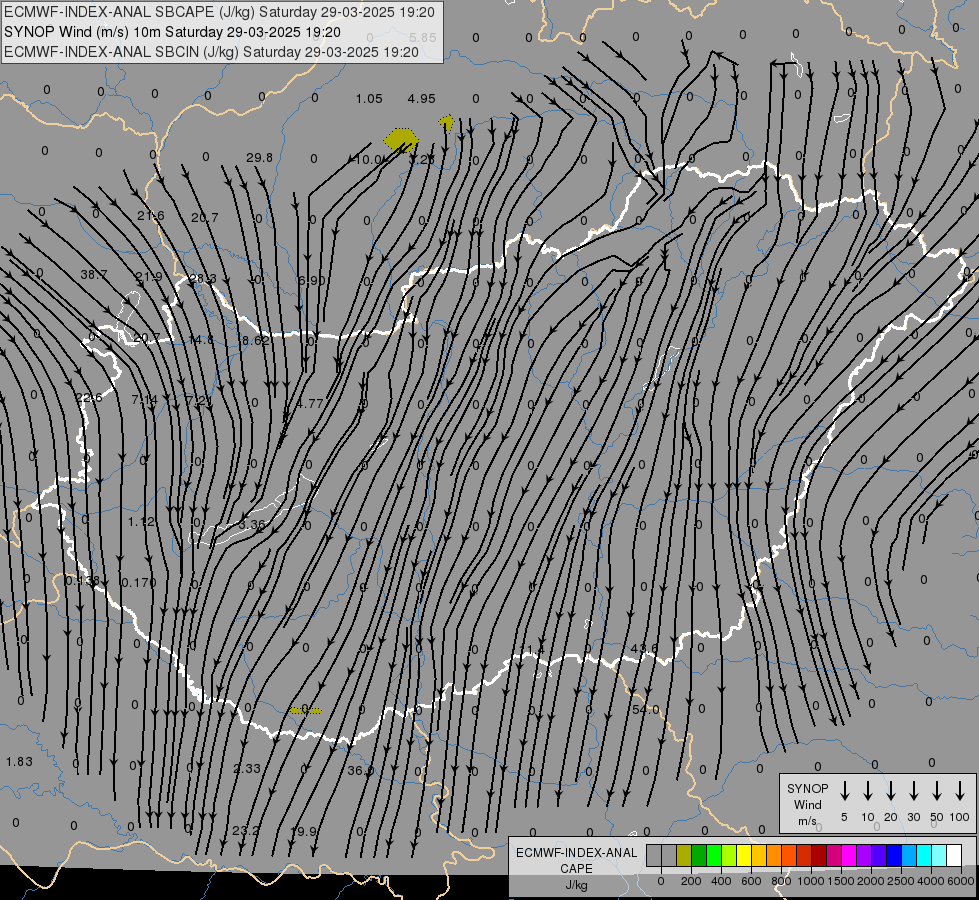This screenshot has height=900, width=979.
Task: Click the SYNOP wind arrow labeled 50
Action: (x=937, y=791)
